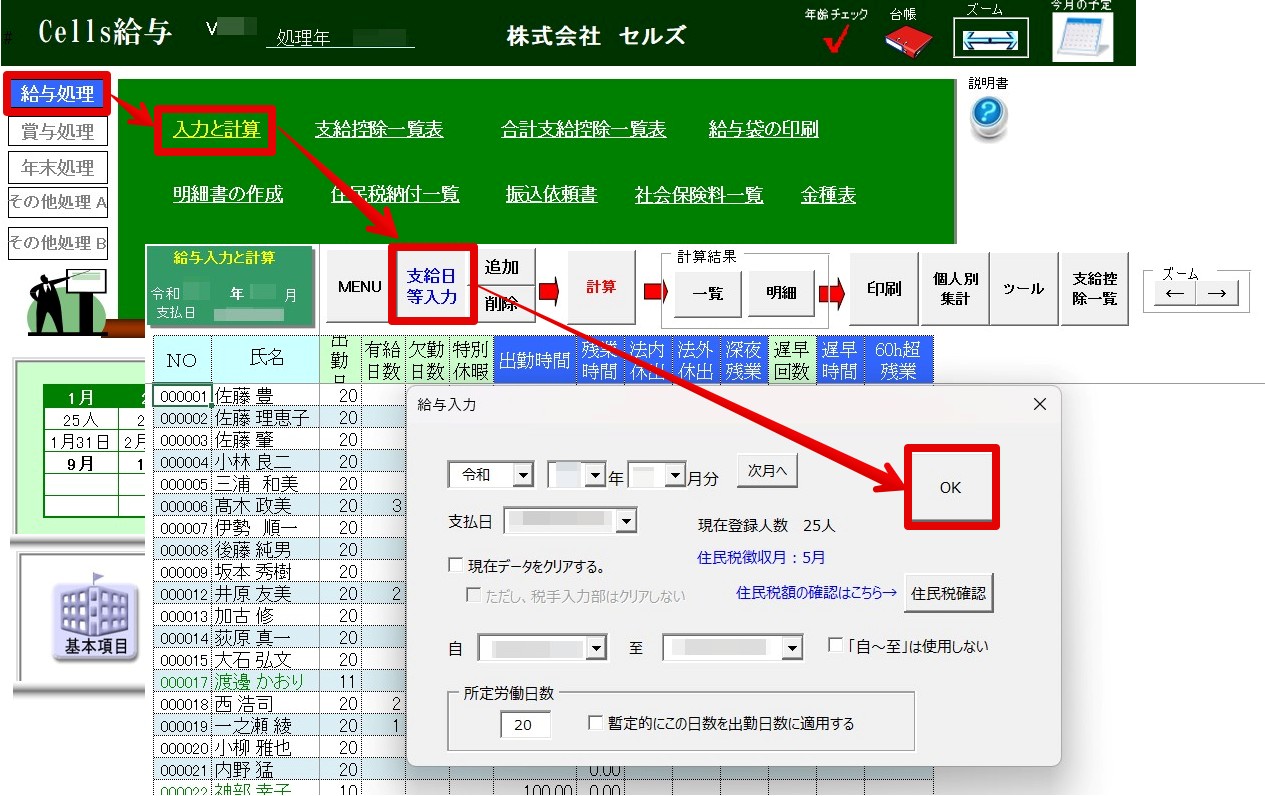Expand the 自 start date dropdown
This screenshot has height=796, width=1265.
click(x=596, y=648)
